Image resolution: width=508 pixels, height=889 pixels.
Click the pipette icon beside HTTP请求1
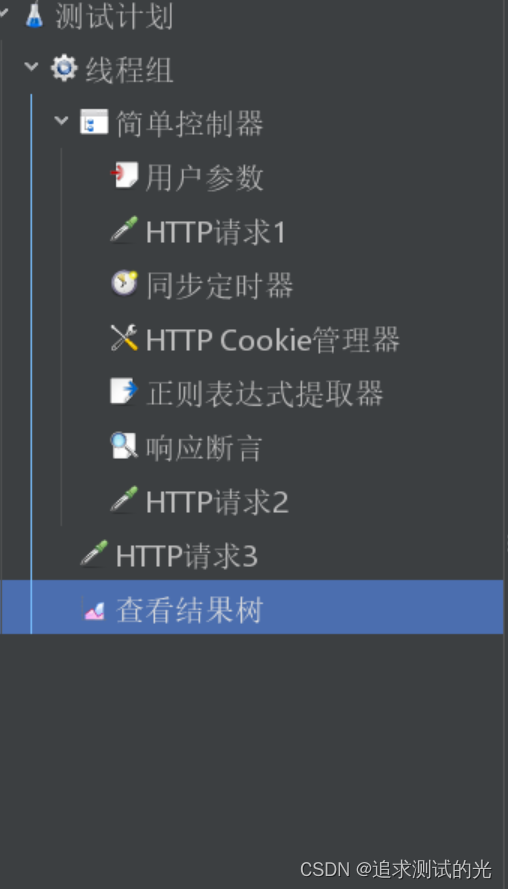124,230
